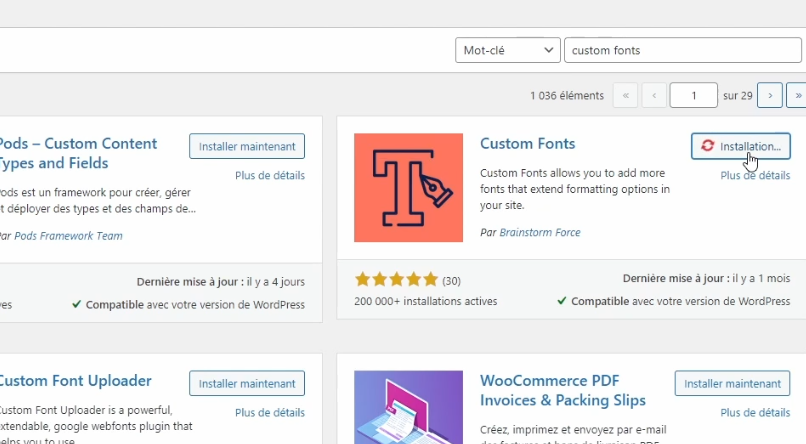Open the Mot-clé search type dropdown

pyautogui.click(x=507, y=50)
